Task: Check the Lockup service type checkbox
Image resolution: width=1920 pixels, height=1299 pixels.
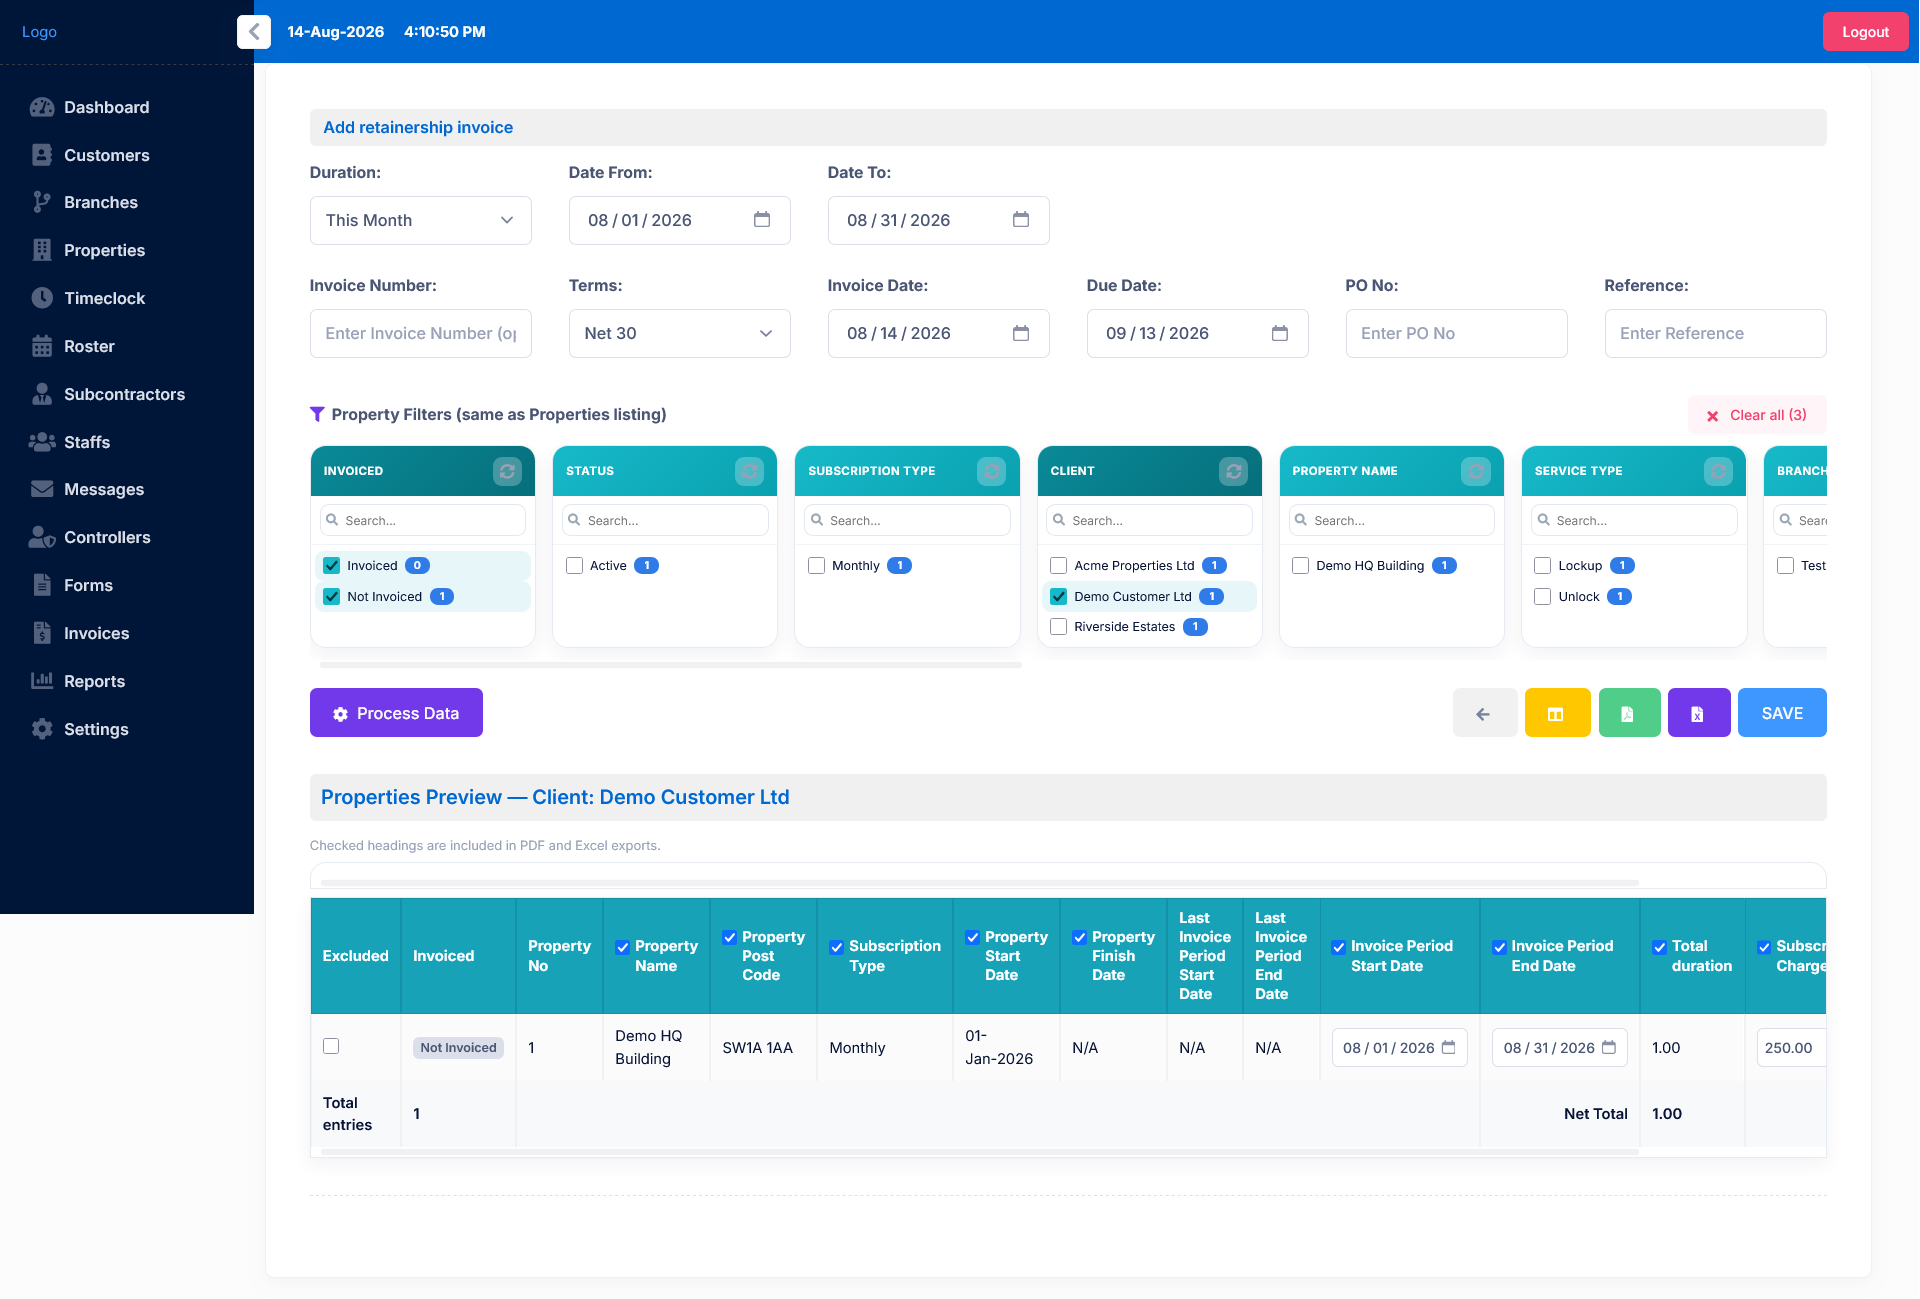Action: click(x=1543, y=566)
